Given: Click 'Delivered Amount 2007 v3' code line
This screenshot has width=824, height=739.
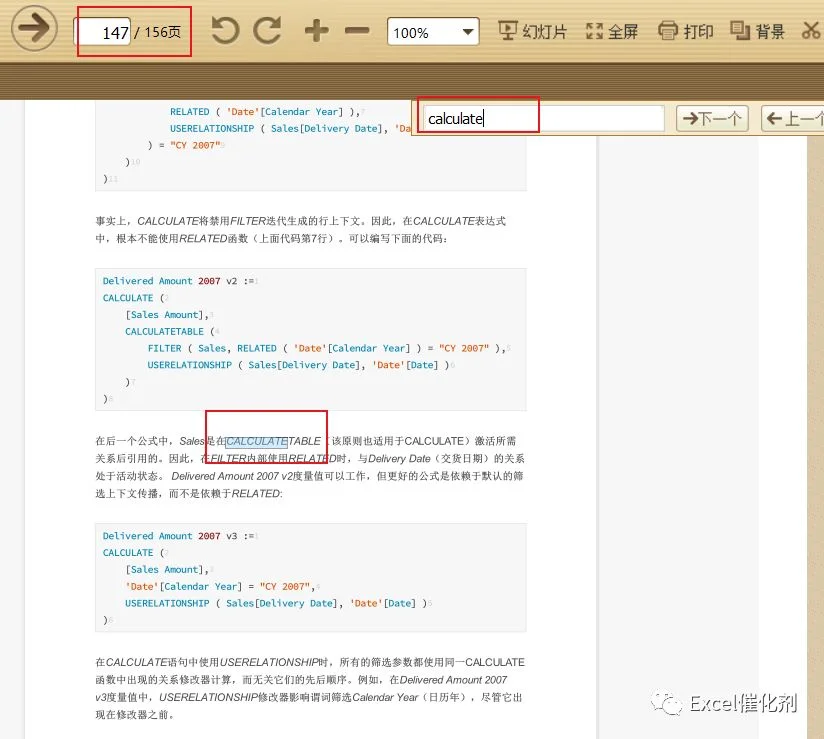Looking at the screenshot, I should pyautogui.click(x=178, y=536).
